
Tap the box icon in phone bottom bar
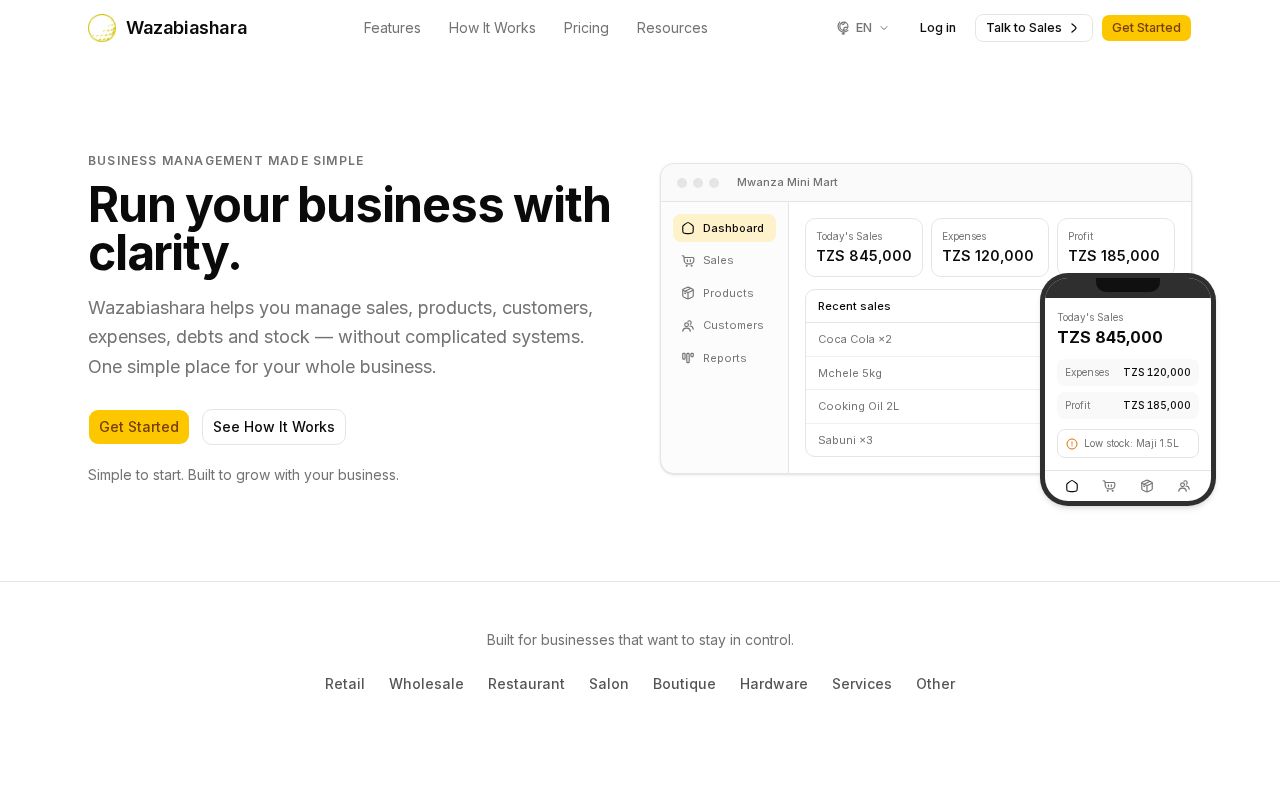[1147, 486]
